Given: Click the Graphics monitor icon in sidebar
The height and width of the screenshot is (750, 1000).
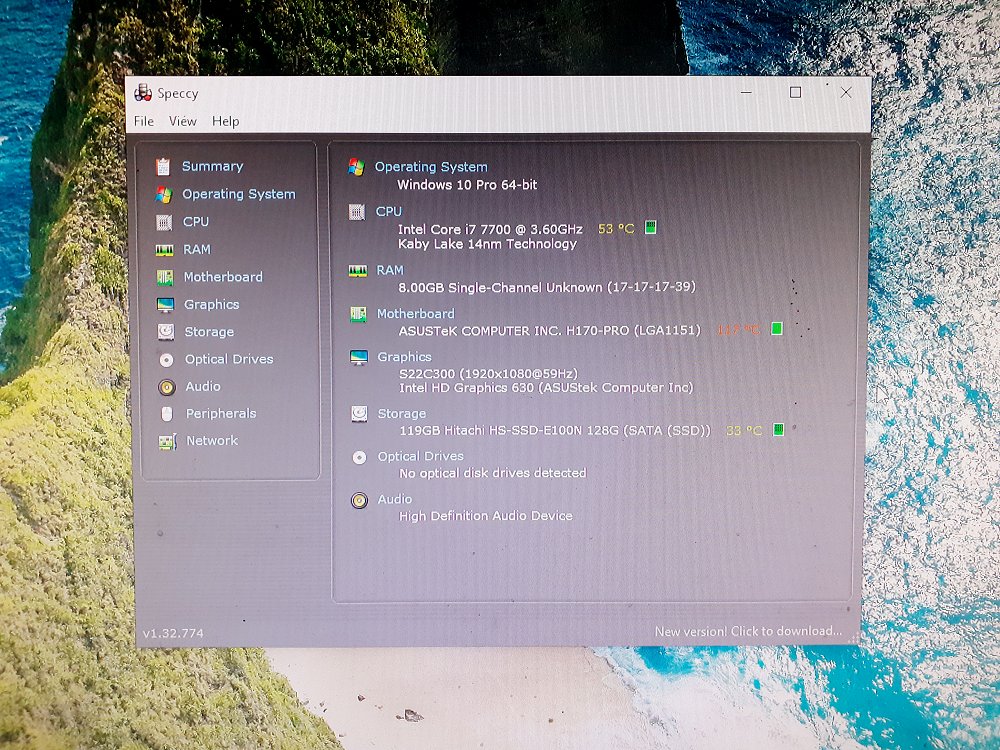Looking at the screenshot, I should tap(165, 305).
